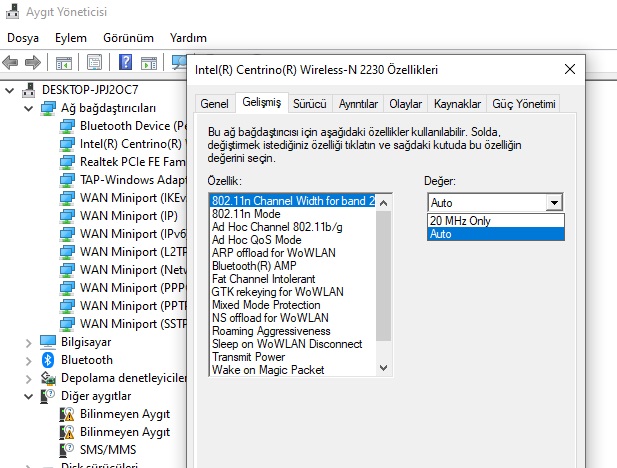The width and height of the screenshot is (617, 468).
Task: Open the Değer dropdown arrow
Action: pyautogui.click(x=554, y=203)
